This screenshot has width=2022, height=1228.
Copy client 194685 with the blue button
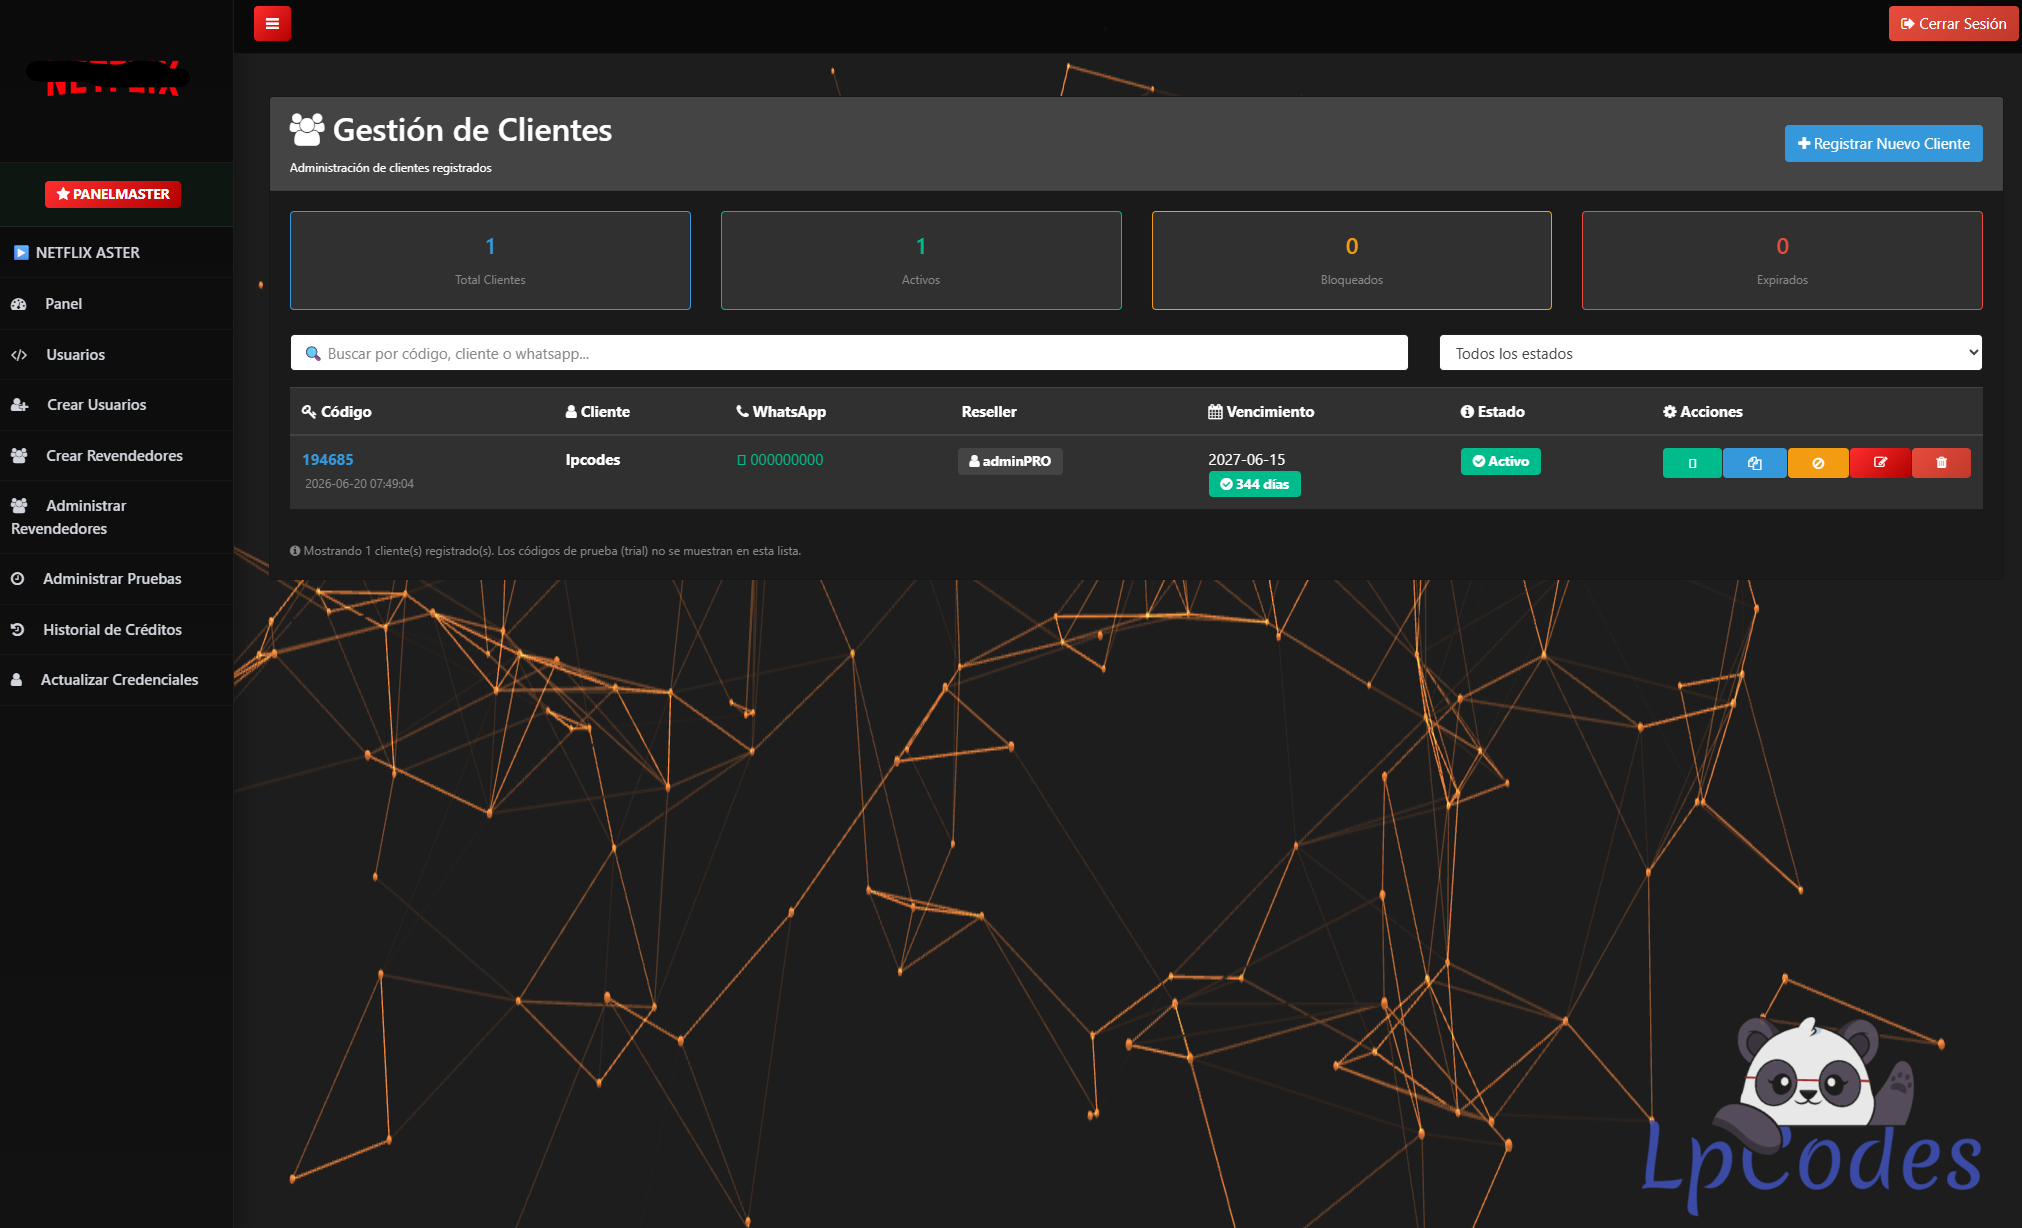point(1754,463)
